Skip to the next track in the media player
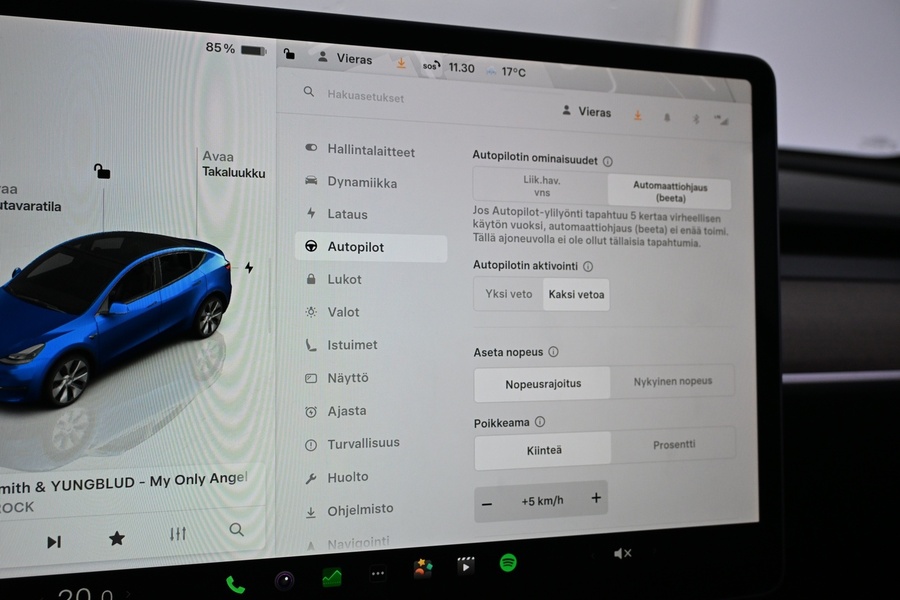The image size is (900, 600). coord(54,539)
